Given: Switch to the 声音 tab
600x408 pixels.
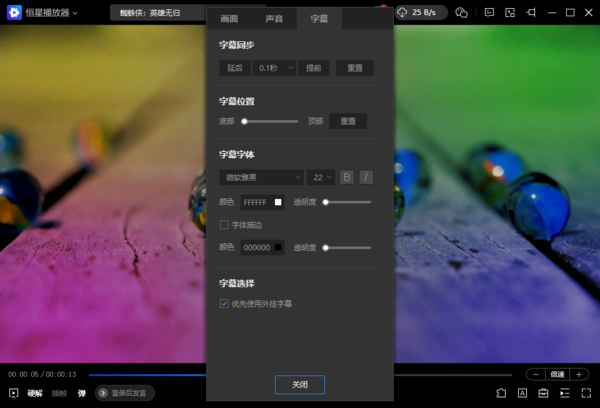Looking at the screenshot, I should pyautogui.click(x=274, y=19).
